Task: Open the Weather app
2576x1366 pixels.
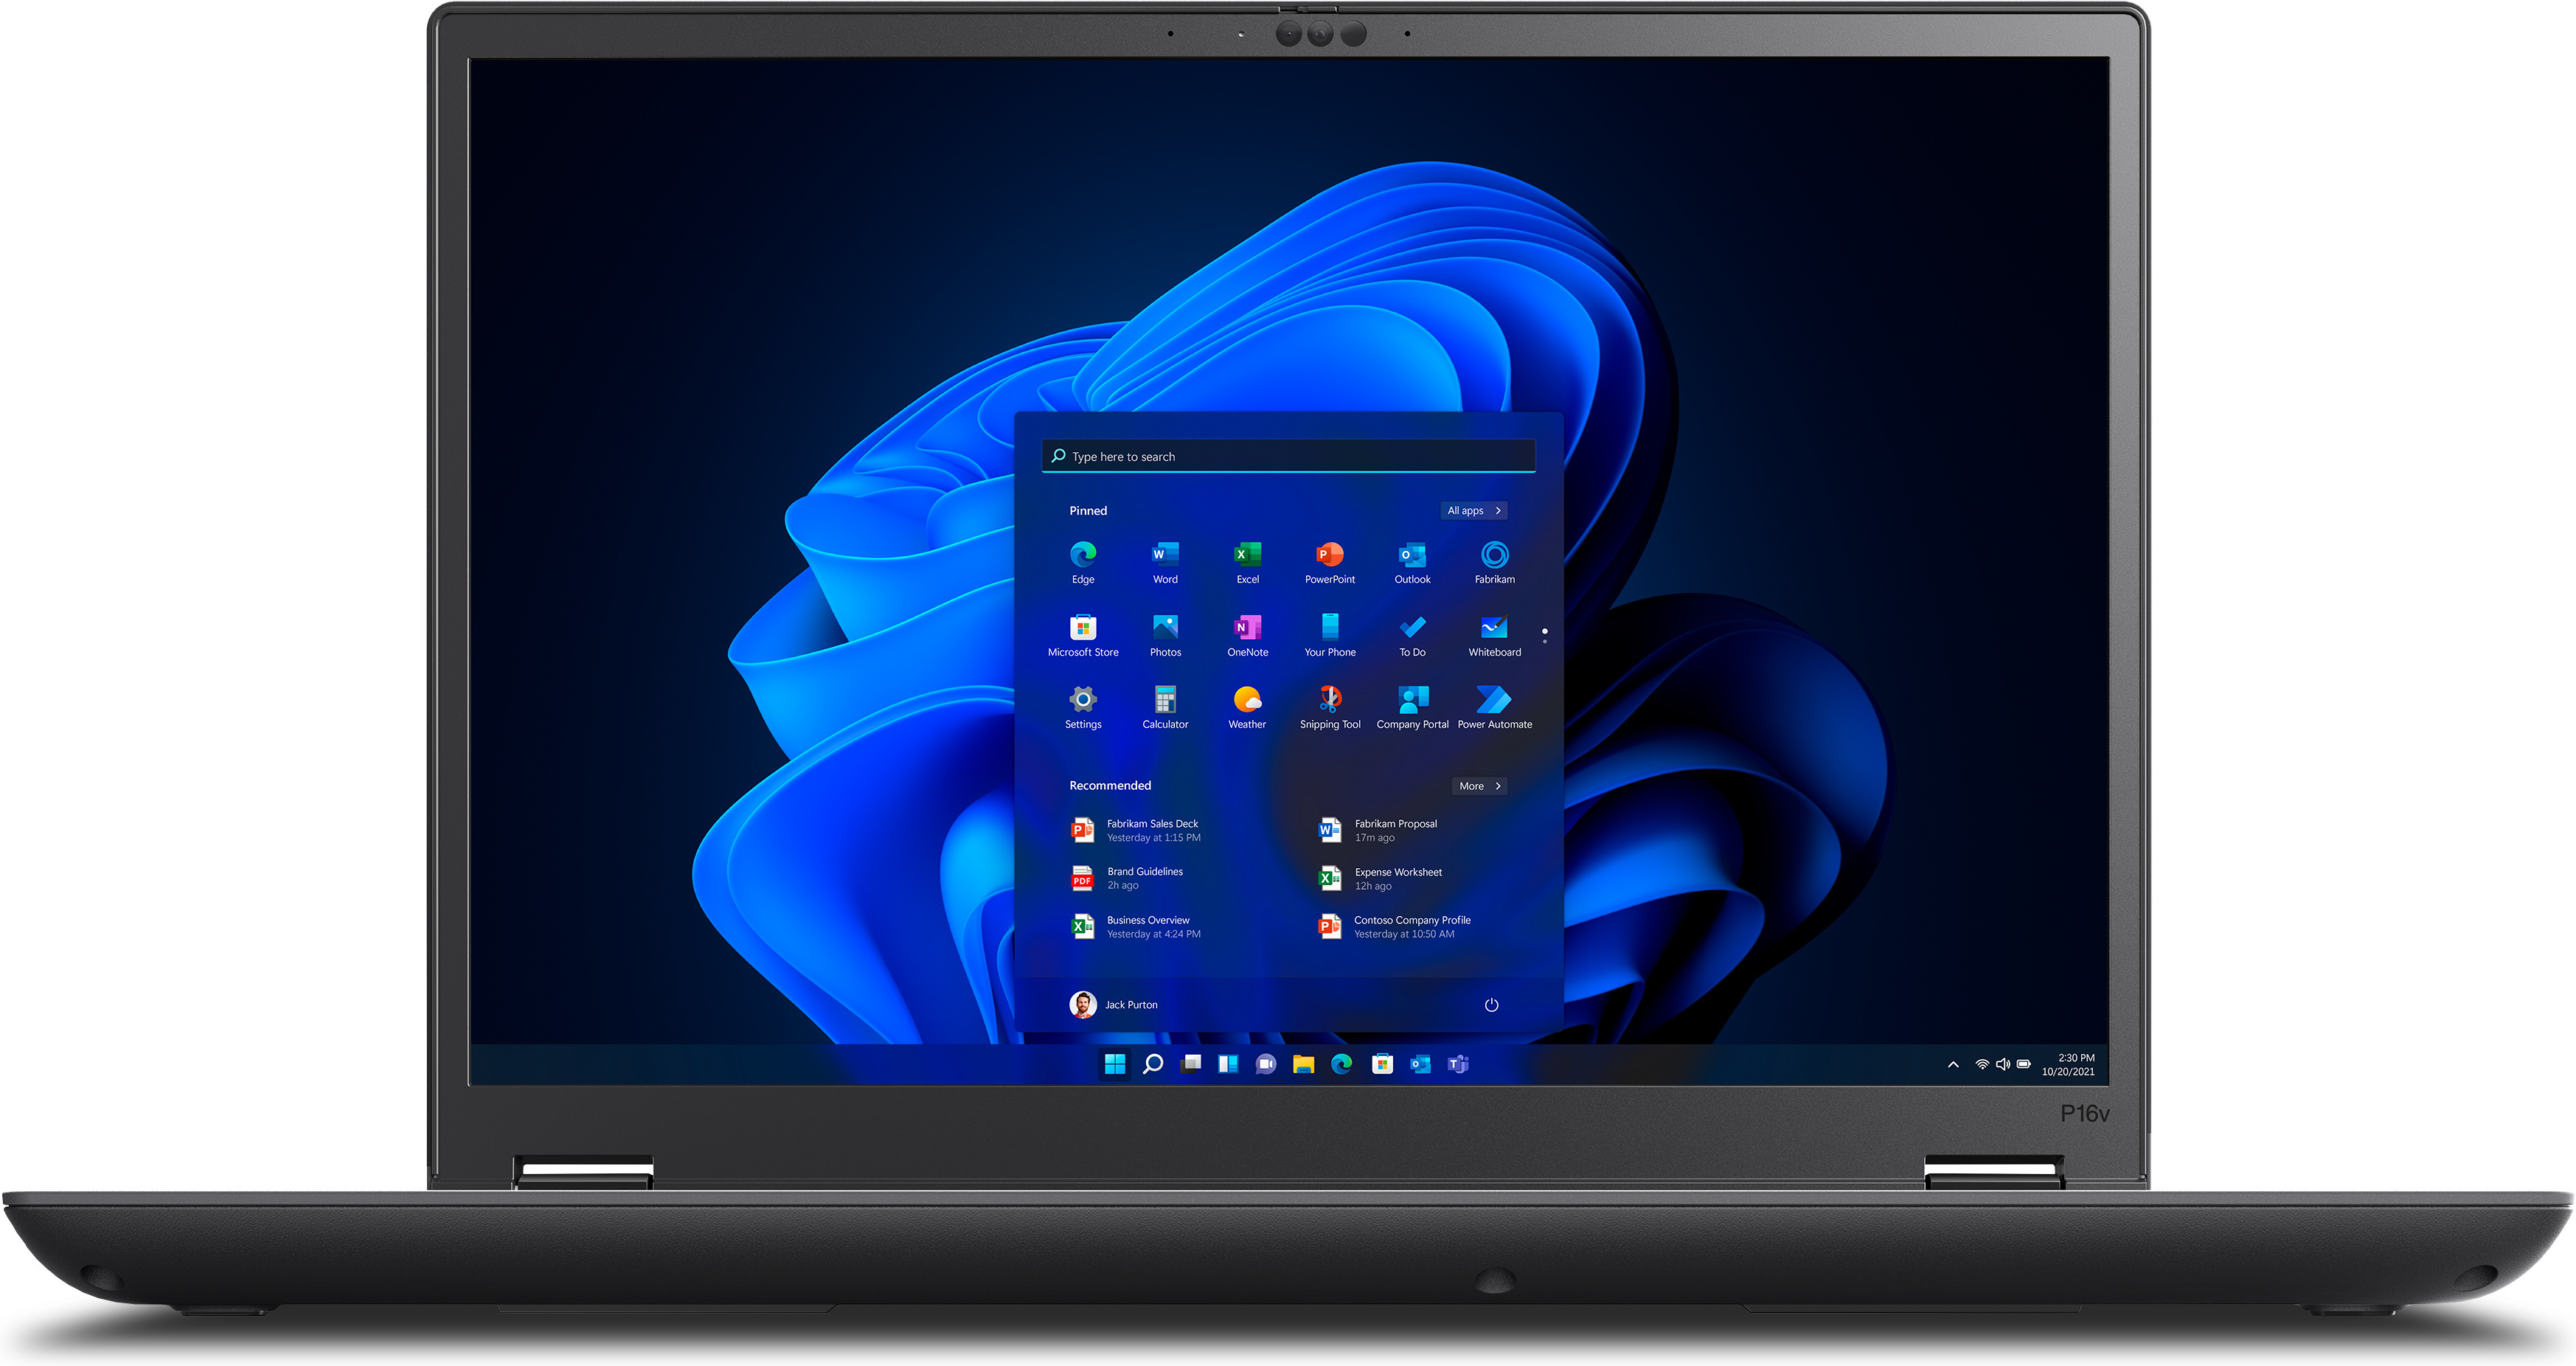Action: (x=1247, y=701)
